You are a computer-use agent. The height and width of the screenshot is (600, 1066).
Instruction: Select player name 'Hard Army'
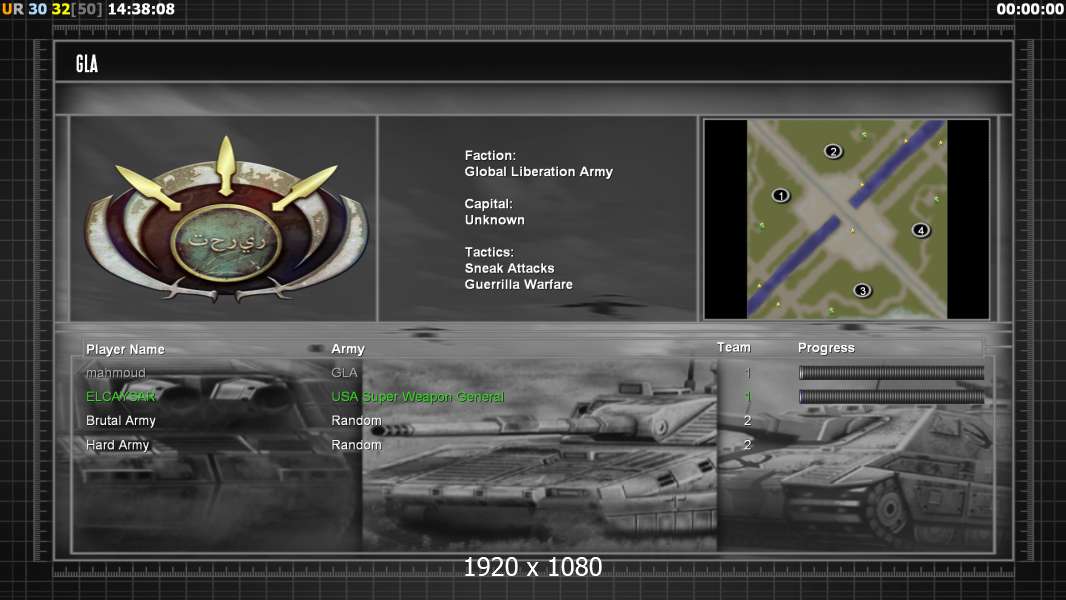click(117, 444)
